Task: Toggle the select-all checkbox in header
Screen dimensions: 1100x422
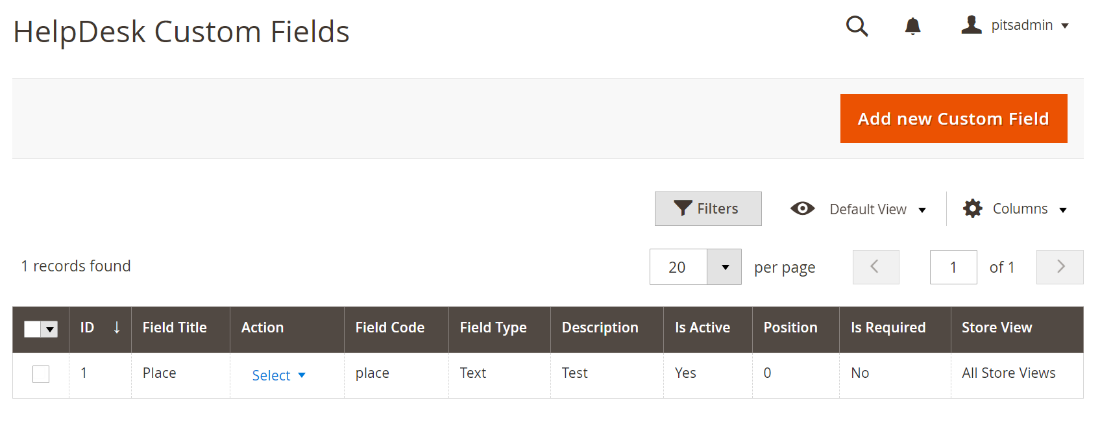Action: pos(32,329)
